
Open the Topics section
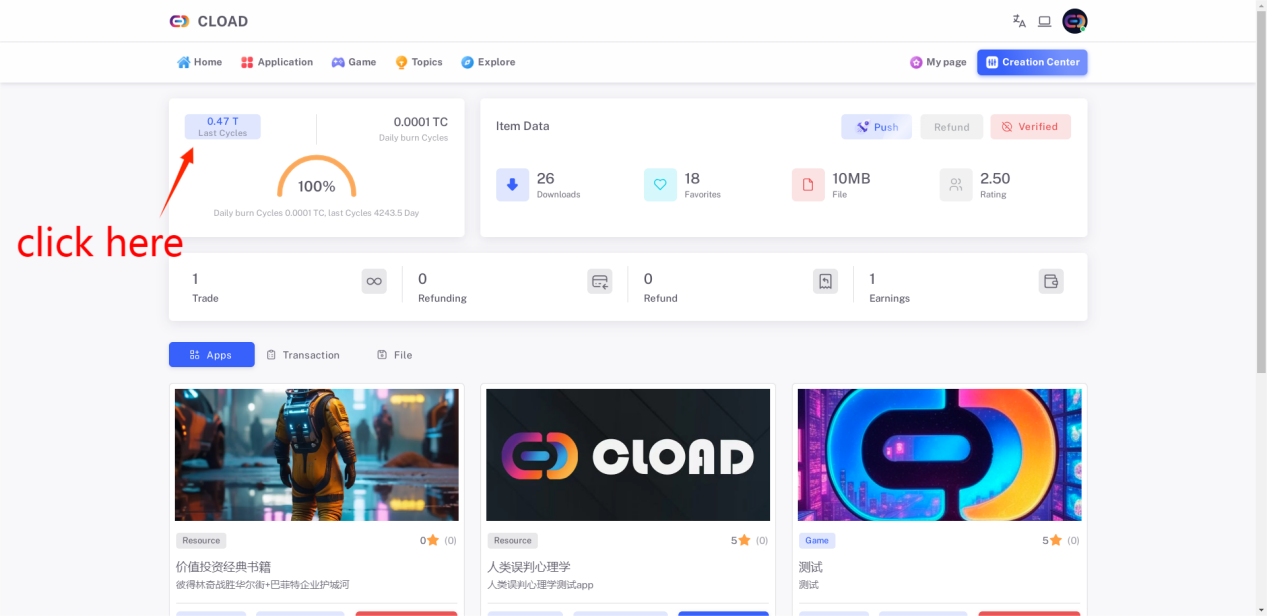419,62
